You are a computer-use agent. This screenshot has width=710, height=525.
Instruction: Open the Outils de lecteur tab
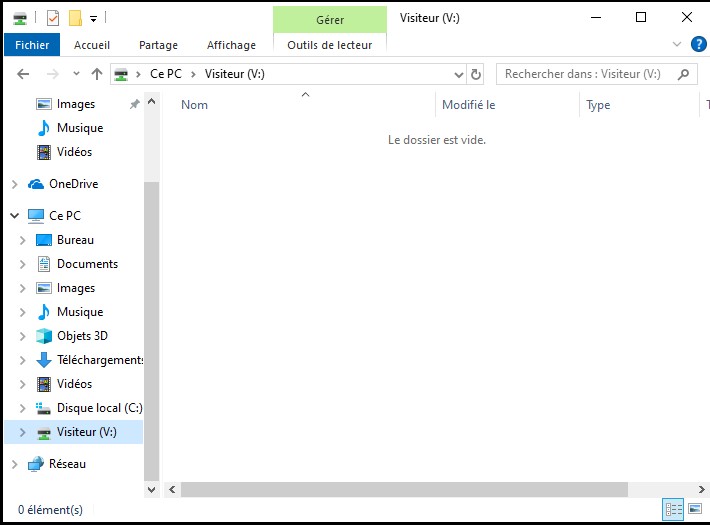330,45
